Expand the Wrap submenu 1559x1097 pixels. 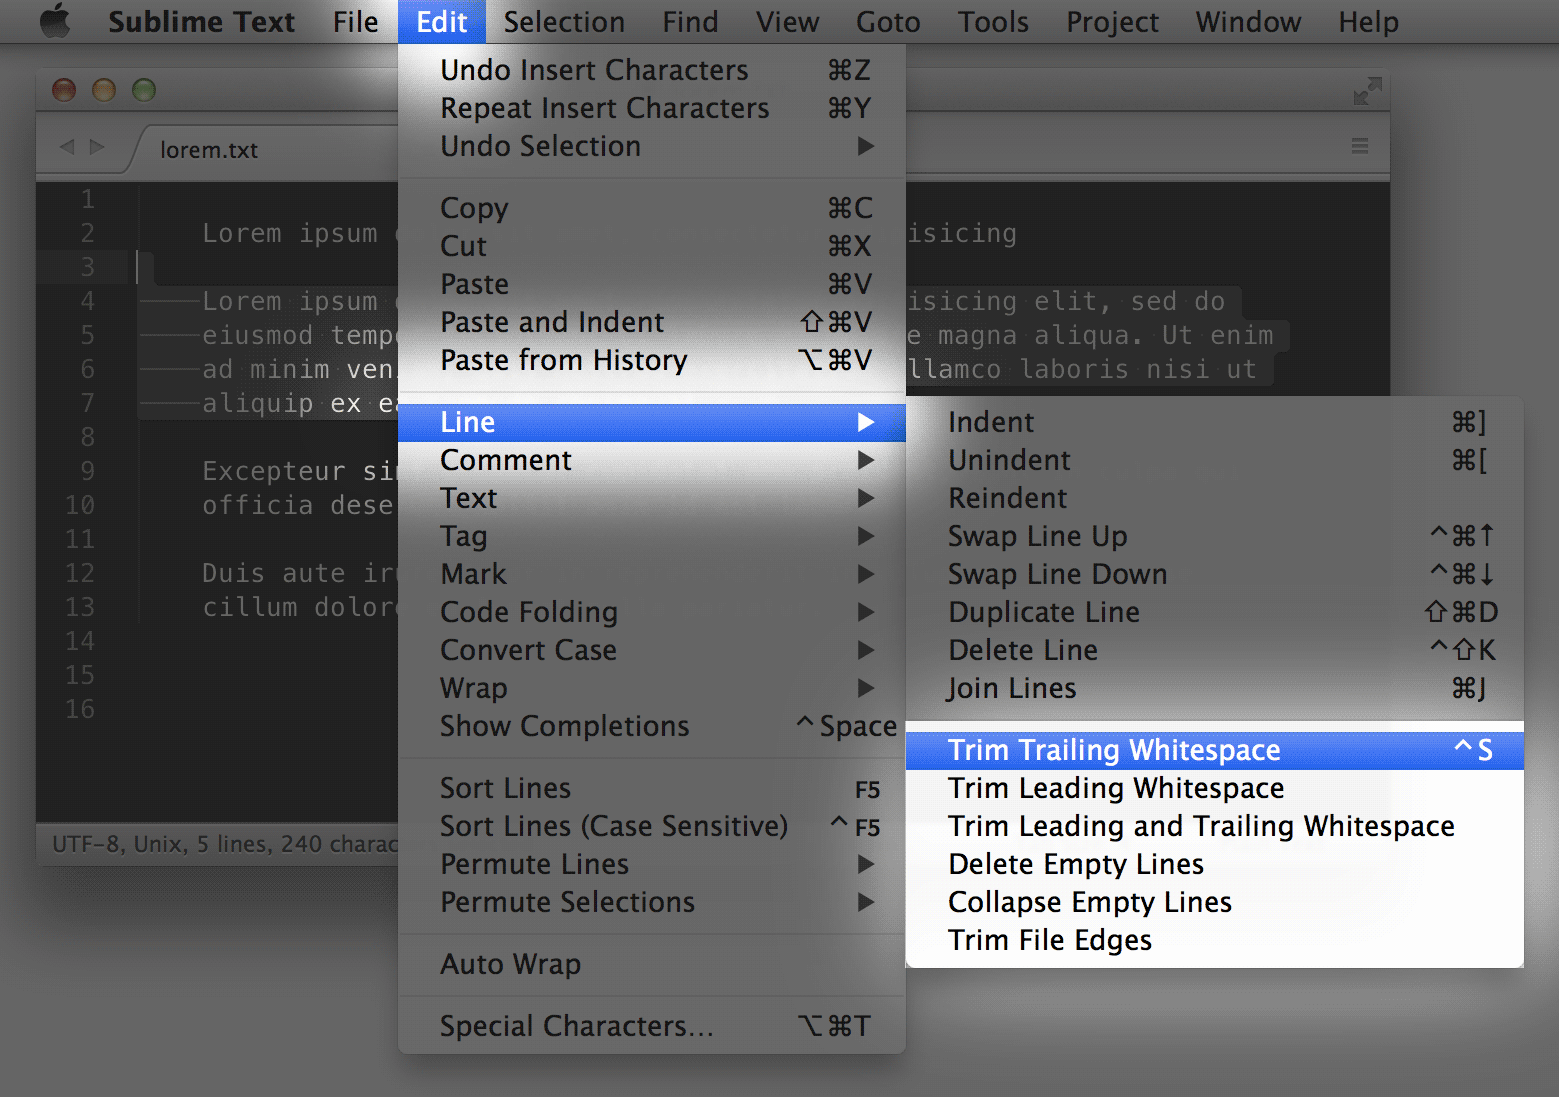(652, 688)
